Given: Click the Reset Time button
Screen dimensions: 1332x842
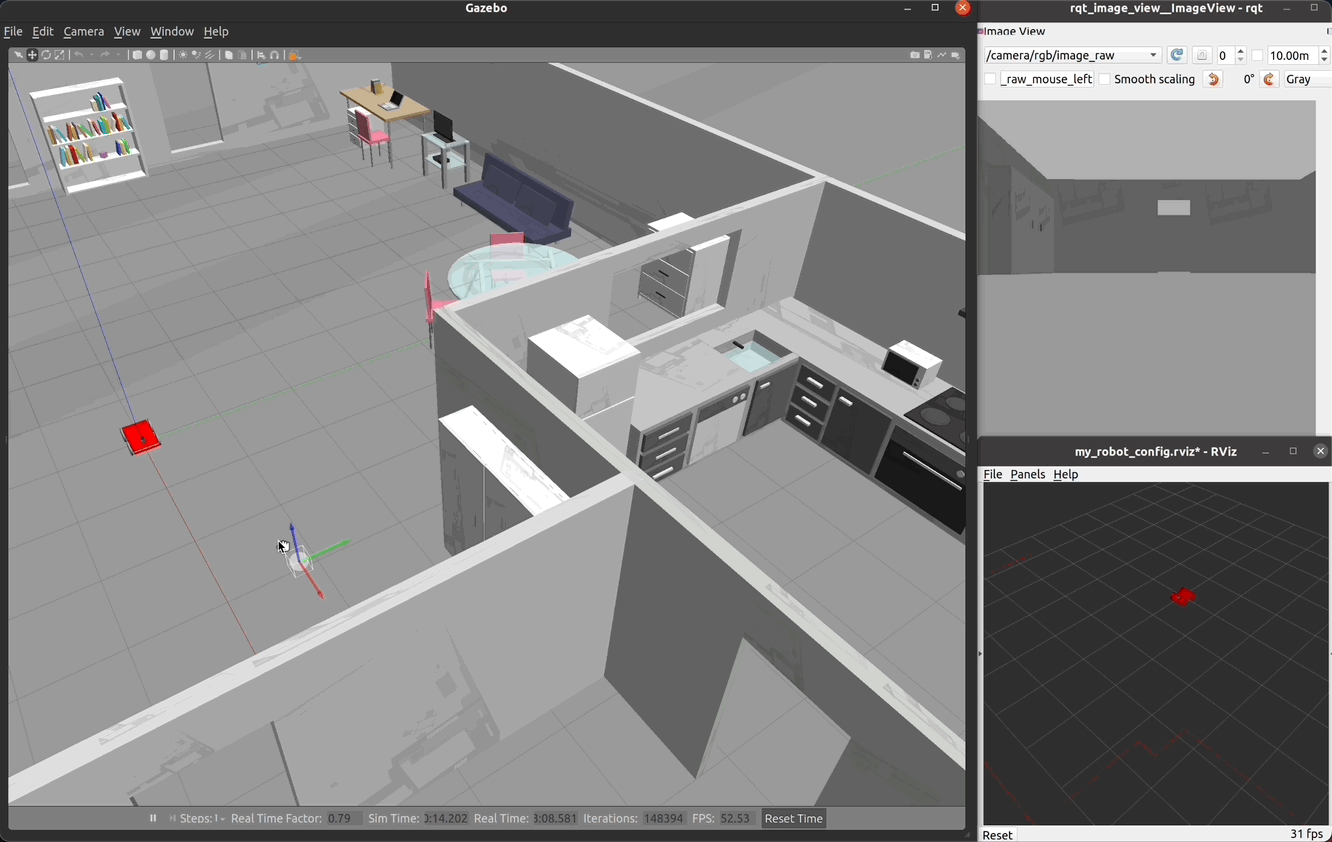Looking at the screenshot, I should [x=794, y=818].
